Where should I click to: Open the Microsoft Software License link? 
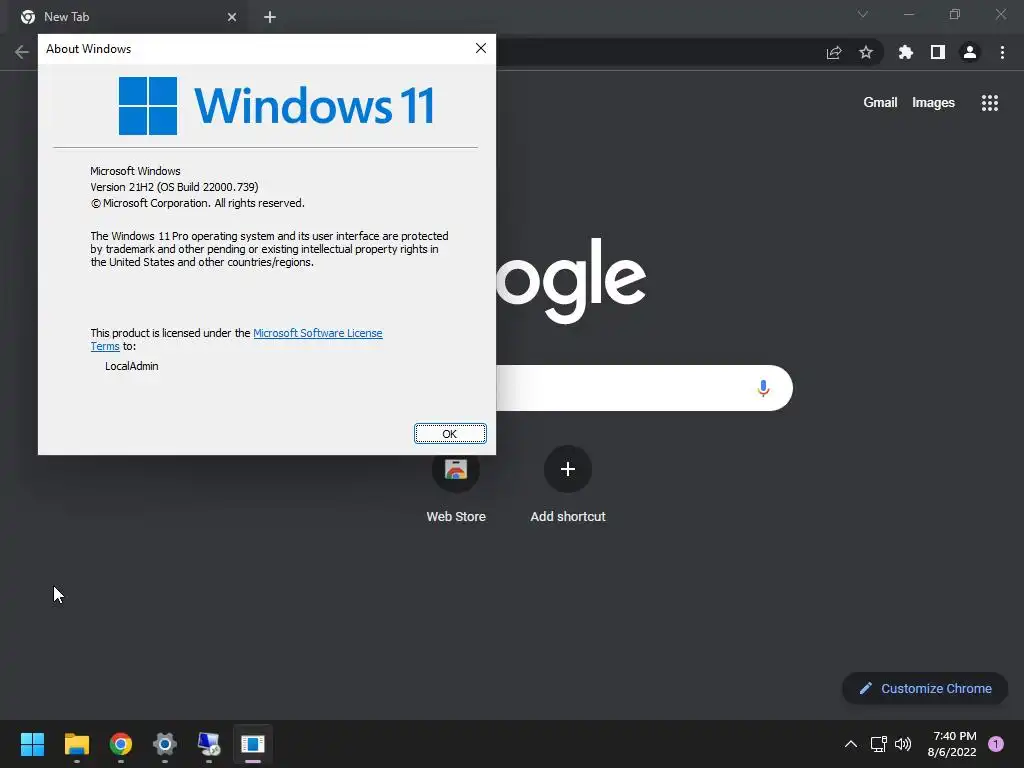click(x=317, y=333)
